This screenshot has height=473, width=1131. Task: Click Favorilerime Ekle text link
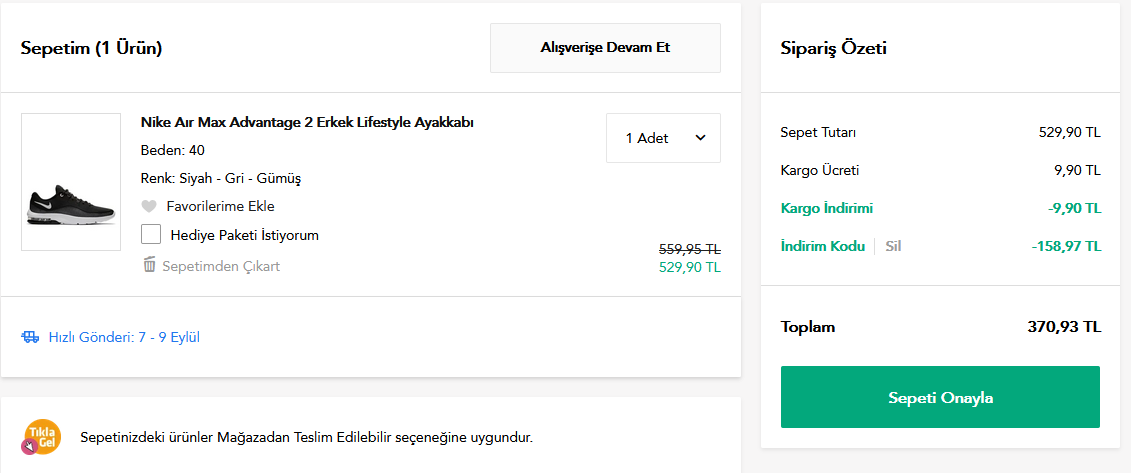221,206
